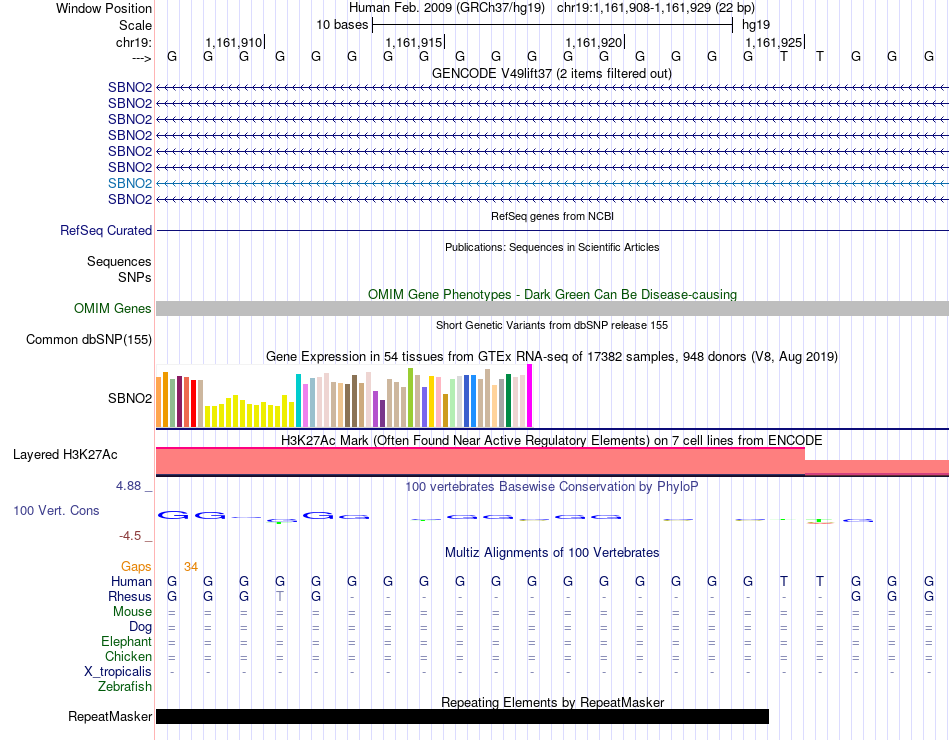Click the magenta bar in GTEx chart

click(530, 396)
